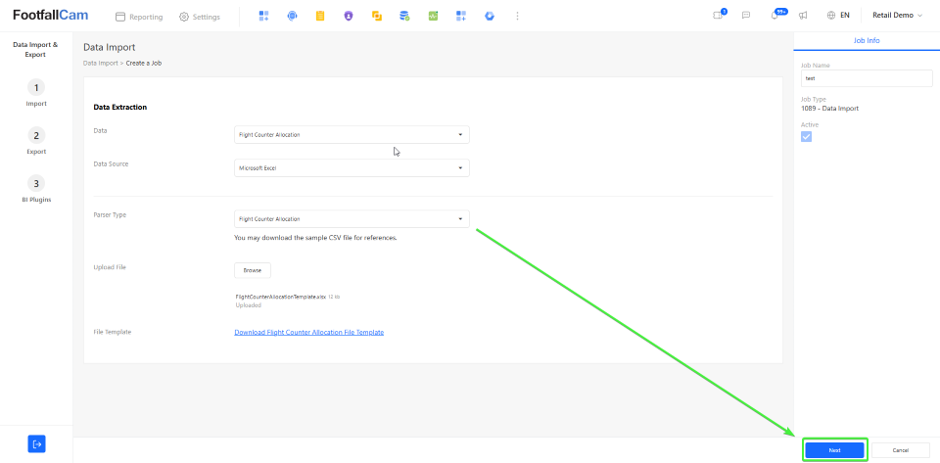The width and height of the screenshot is (940, 463).
Task: Click the sample CSV file reference text
Action: click(315, 238)
